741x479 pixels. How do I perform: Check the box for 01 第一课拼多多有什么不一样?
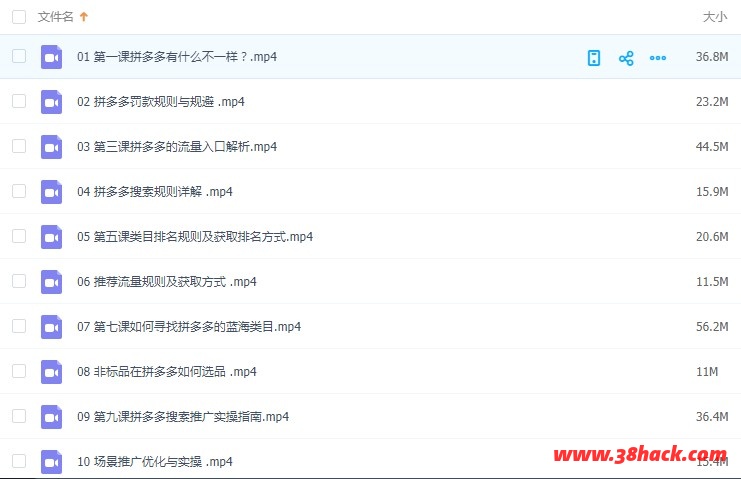[19, 56]
